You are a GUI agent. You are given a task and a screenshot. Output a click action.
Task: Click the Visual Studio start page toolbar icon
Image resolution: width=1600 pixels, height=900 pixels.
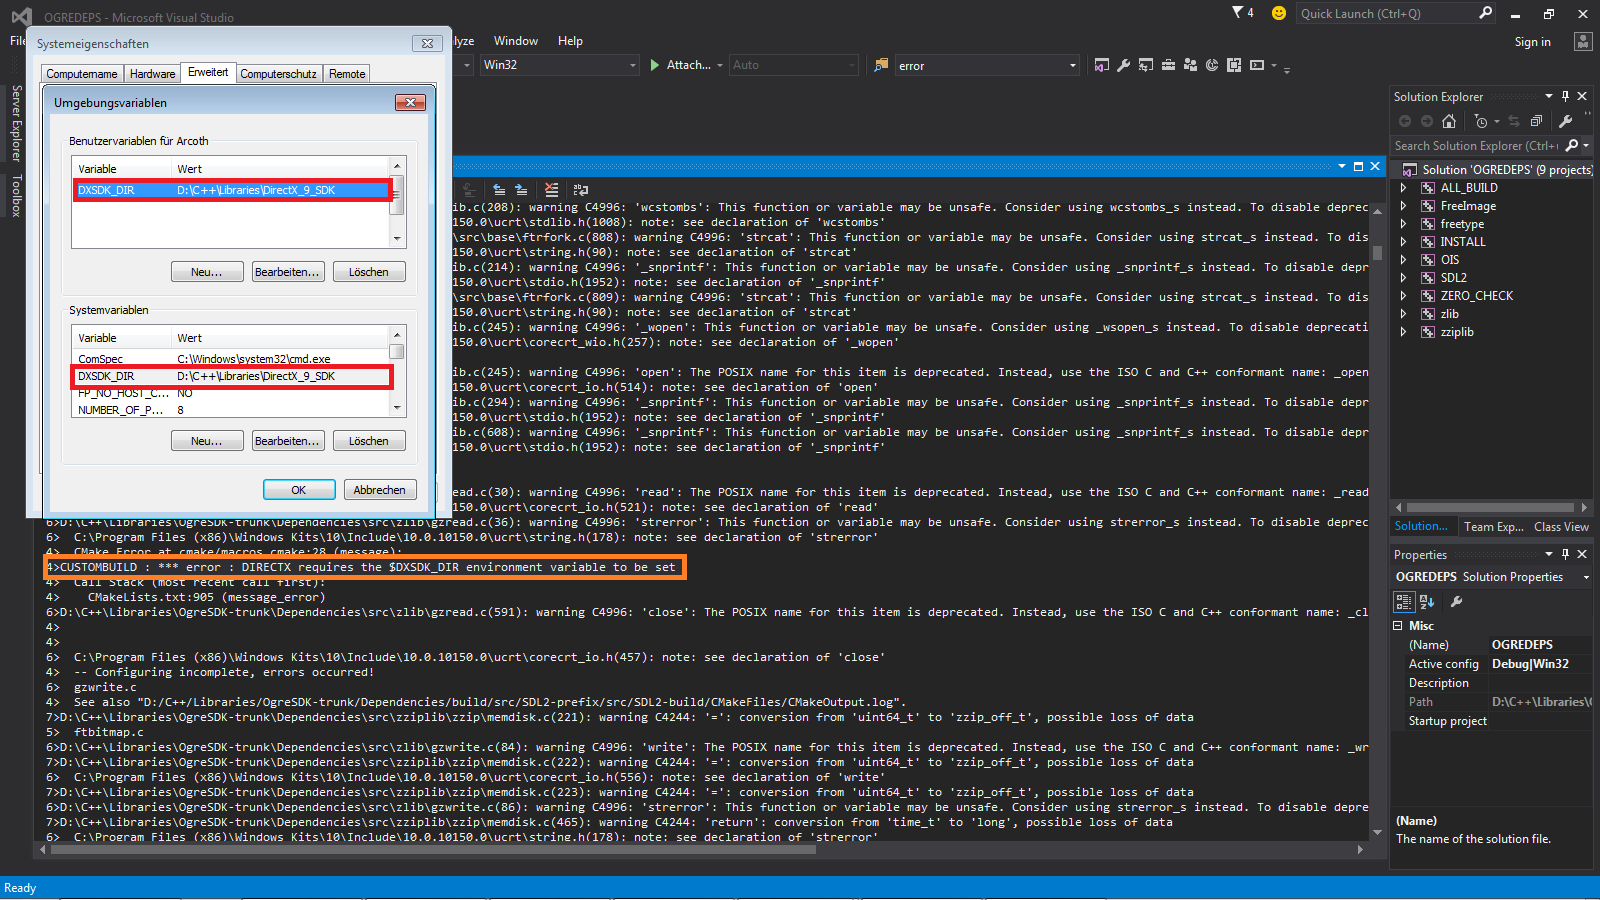(x=1102, y=65)
